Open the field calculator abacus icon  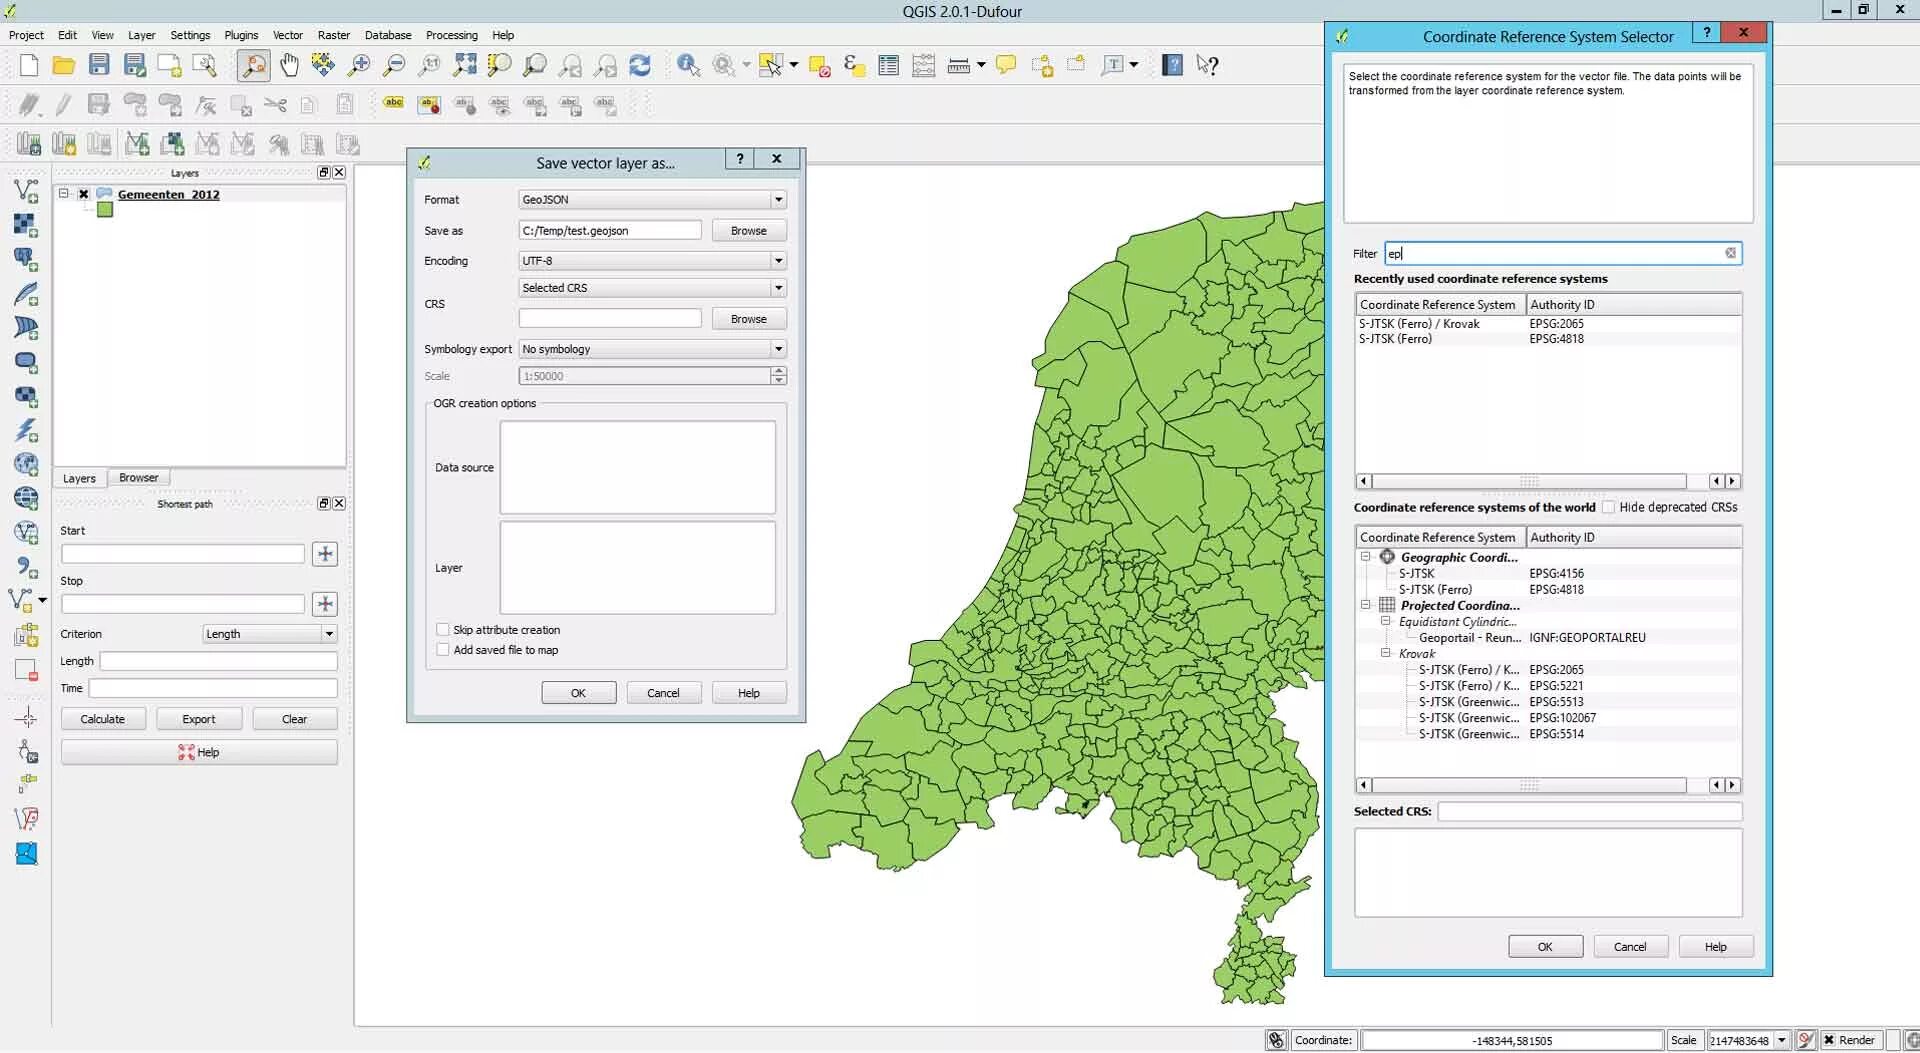[x=923, y=66]
